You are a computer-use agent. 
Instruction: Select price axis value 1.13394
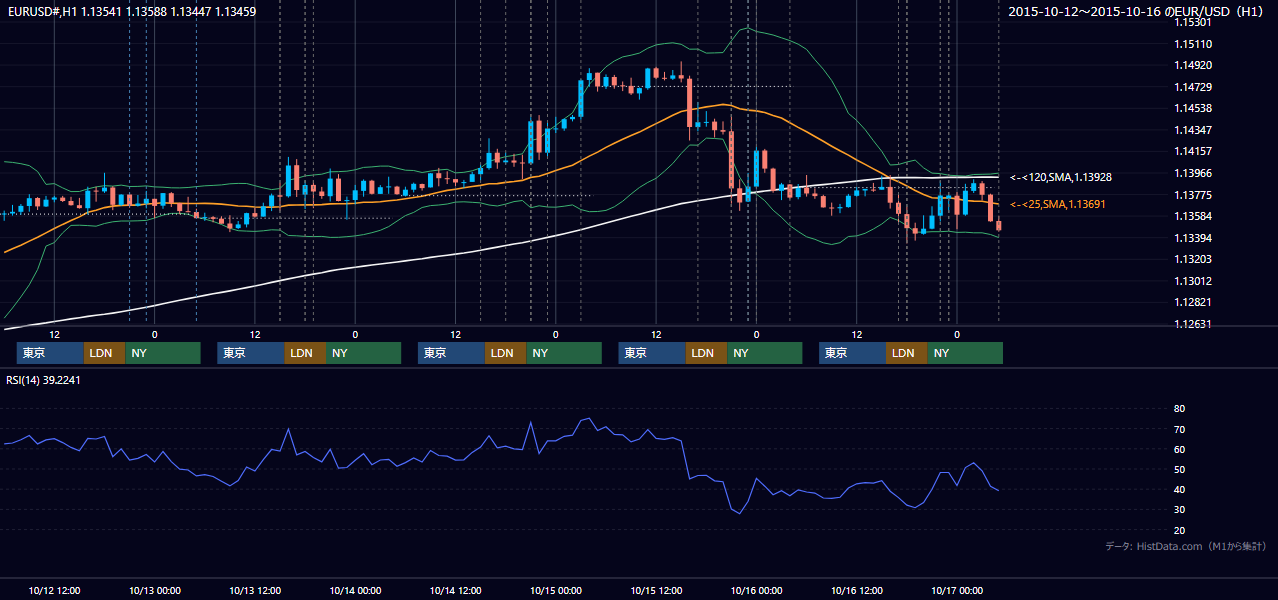pos(1192,238)
